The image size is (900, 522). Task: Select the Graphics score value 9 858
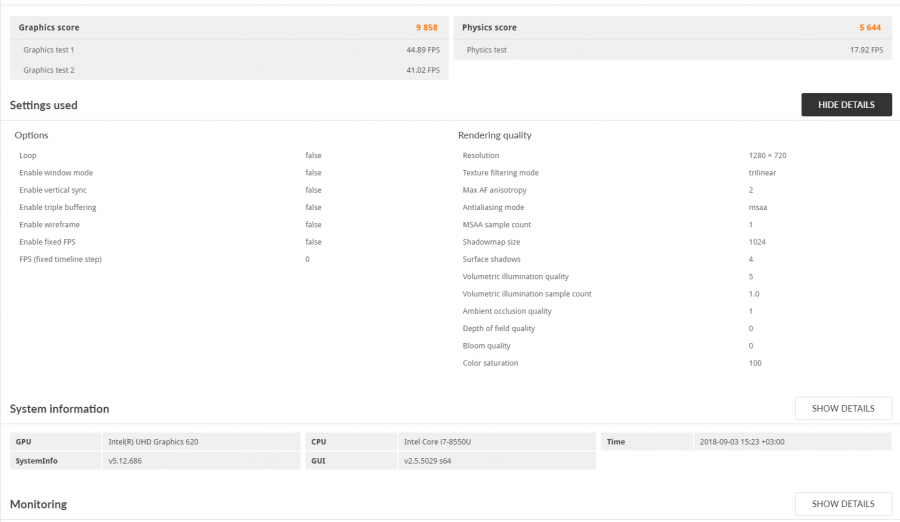(x=426, y=27)
